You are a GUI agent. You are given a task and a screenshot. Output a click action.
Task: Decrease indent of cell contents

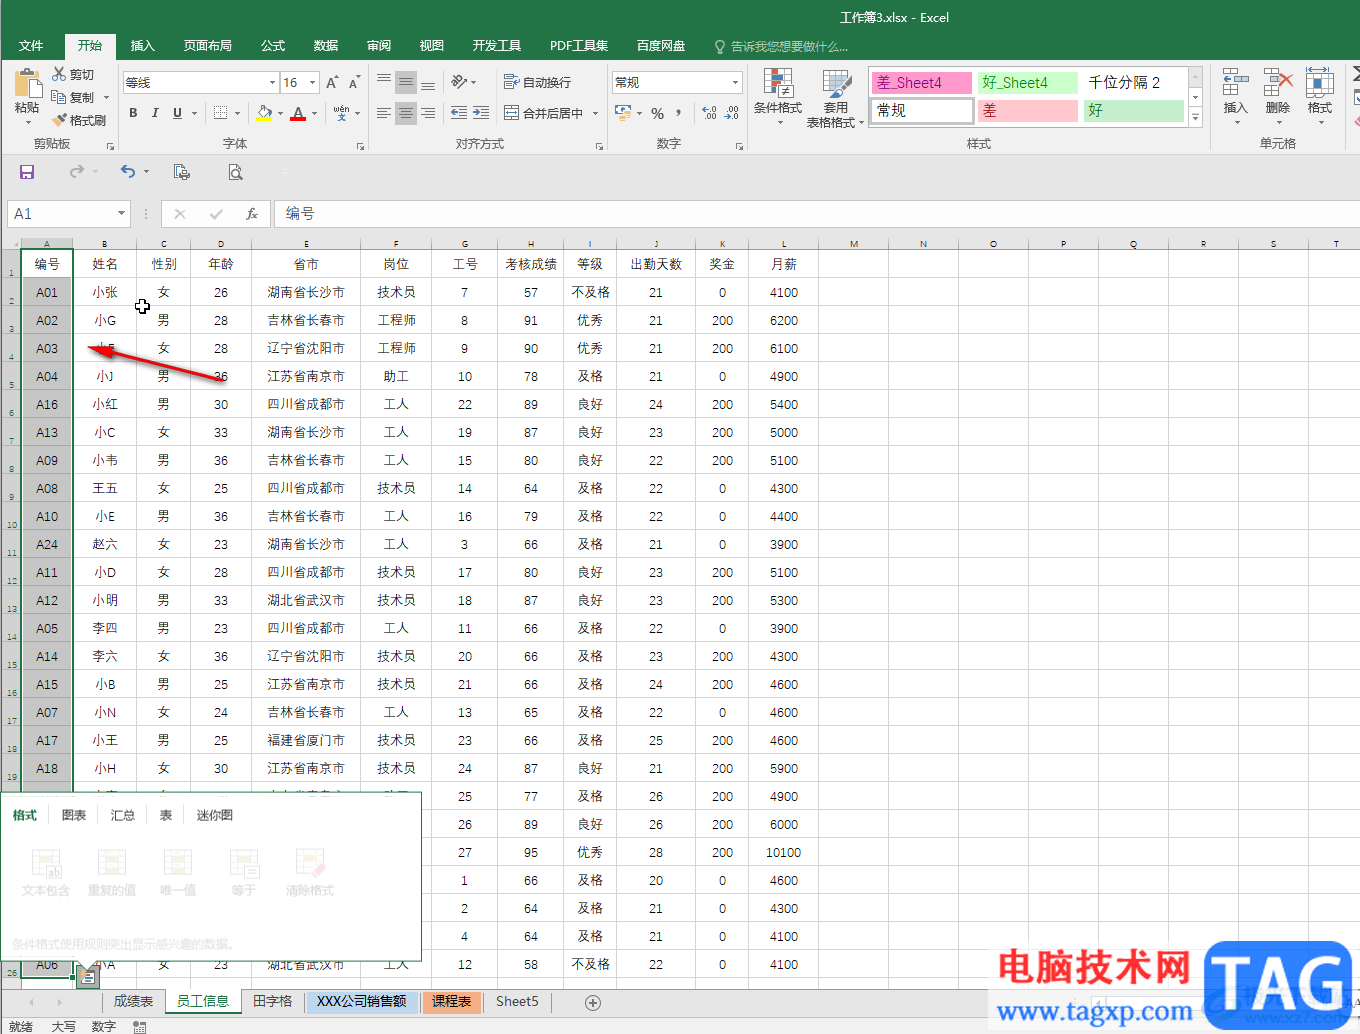click(459, 113)
